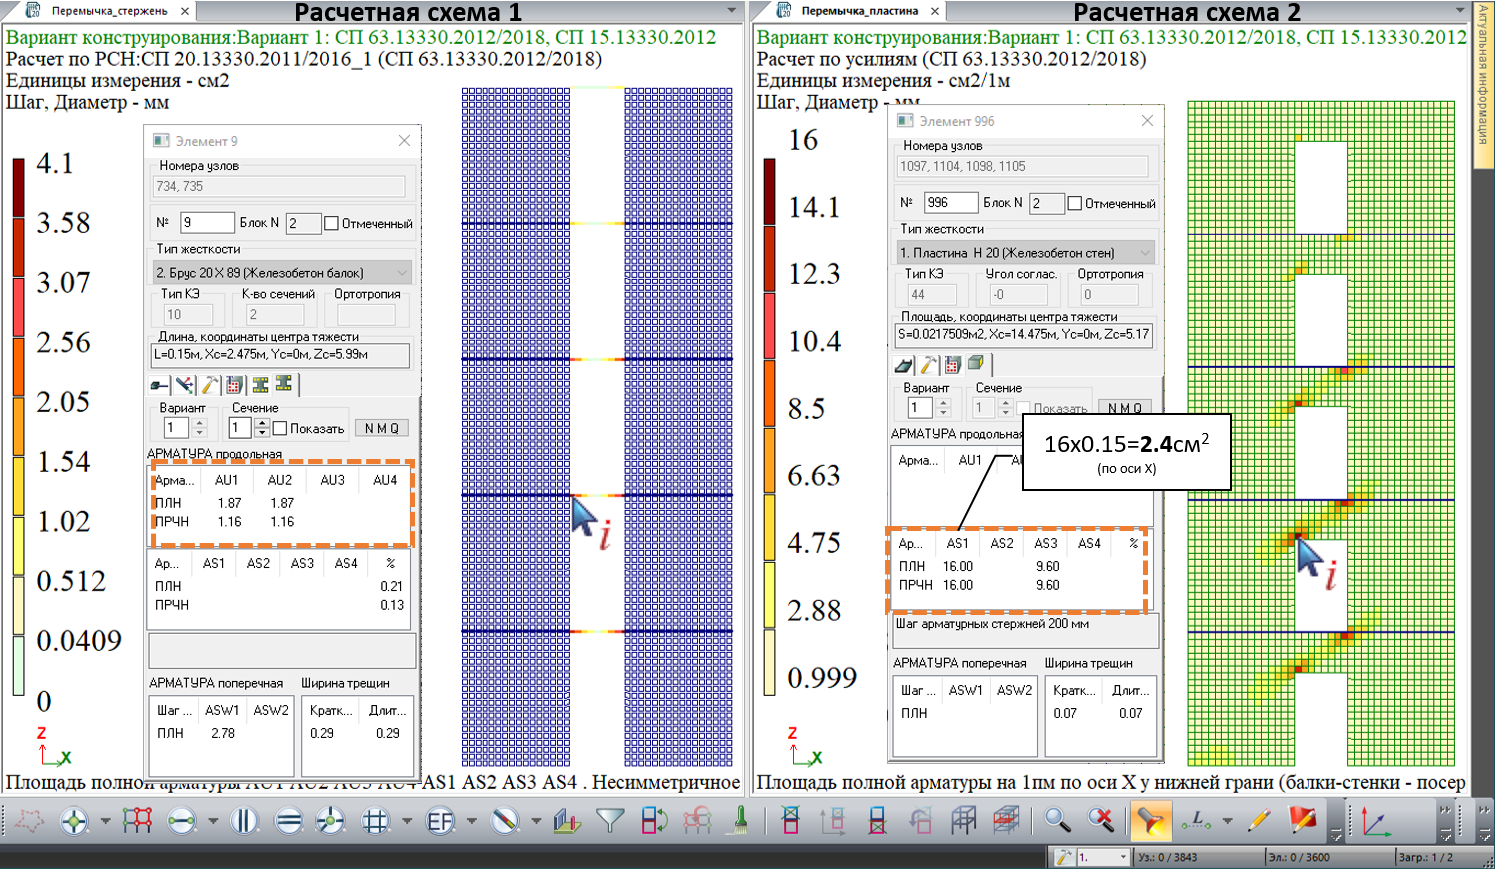The image size is (1495, 869).
Task: Click the magnifier with red cross icon
Action: pos(1101,821)
